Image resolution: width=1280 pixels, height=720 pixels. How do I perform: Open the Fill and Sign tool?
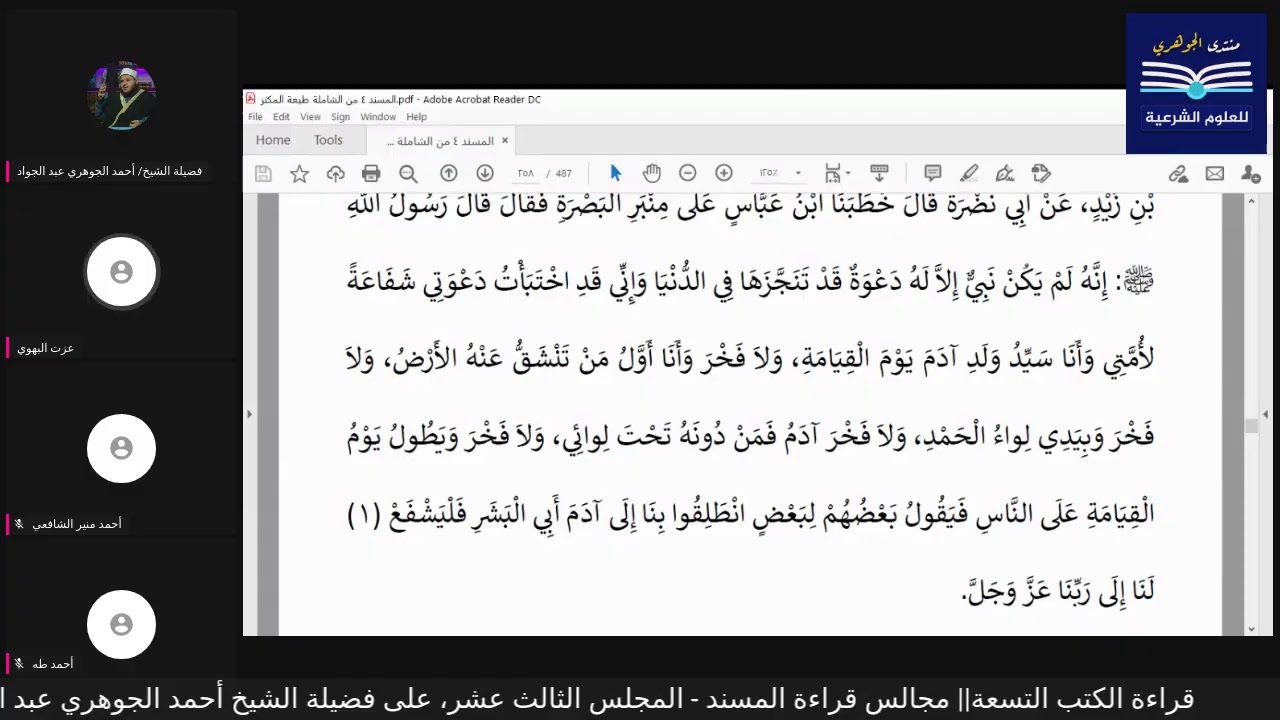click(x=1005, y=173)
